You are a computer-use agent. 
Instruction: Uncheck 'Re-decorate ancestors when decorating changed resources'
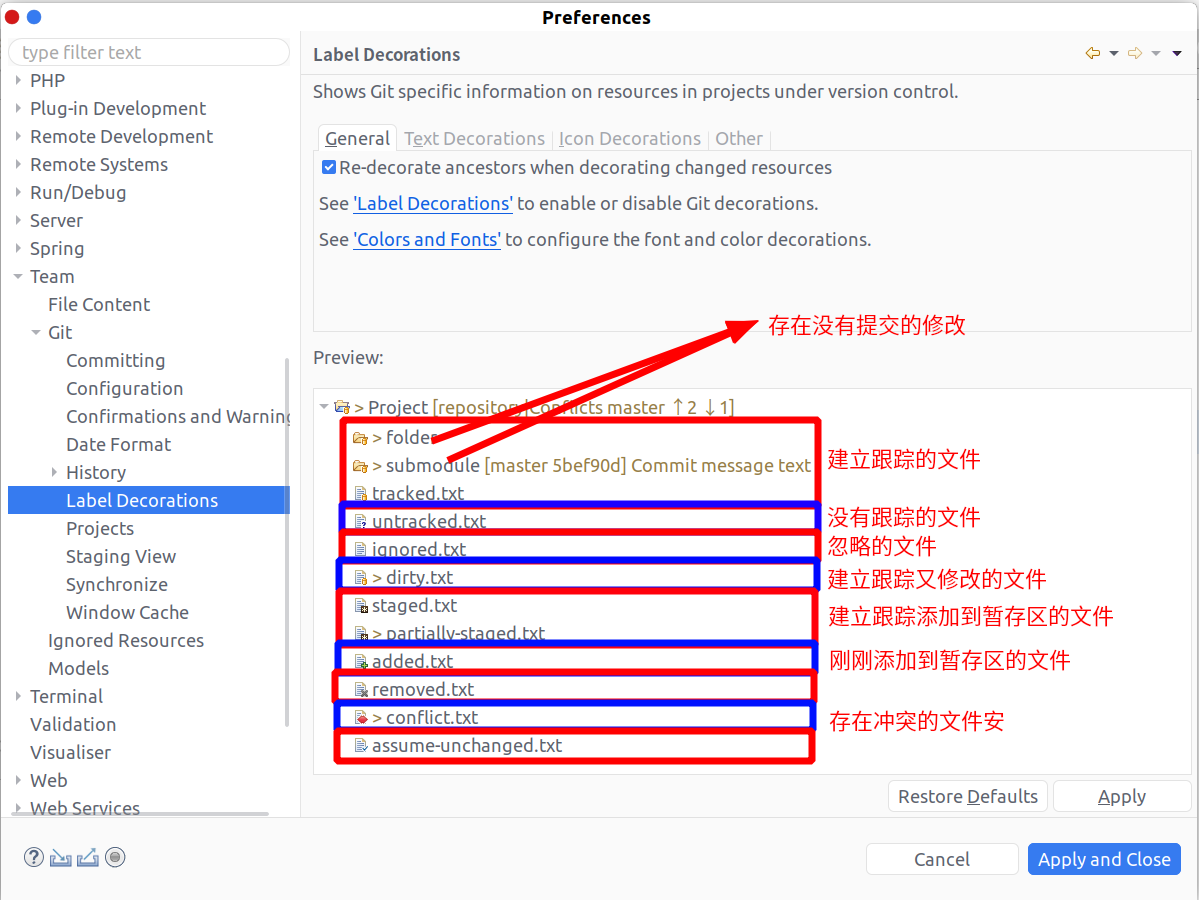pos(328,167)
